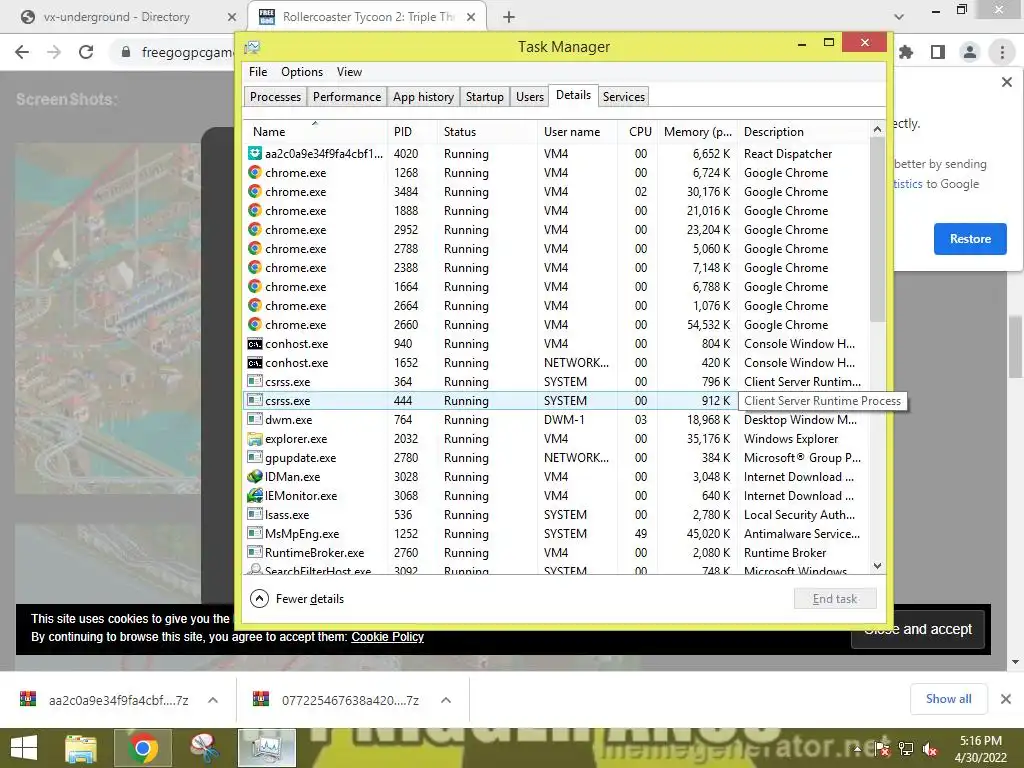Show hidden system tray icons
Image resolution: width=1024 pixels, height=768 pixels.
(x=857, y=750)
